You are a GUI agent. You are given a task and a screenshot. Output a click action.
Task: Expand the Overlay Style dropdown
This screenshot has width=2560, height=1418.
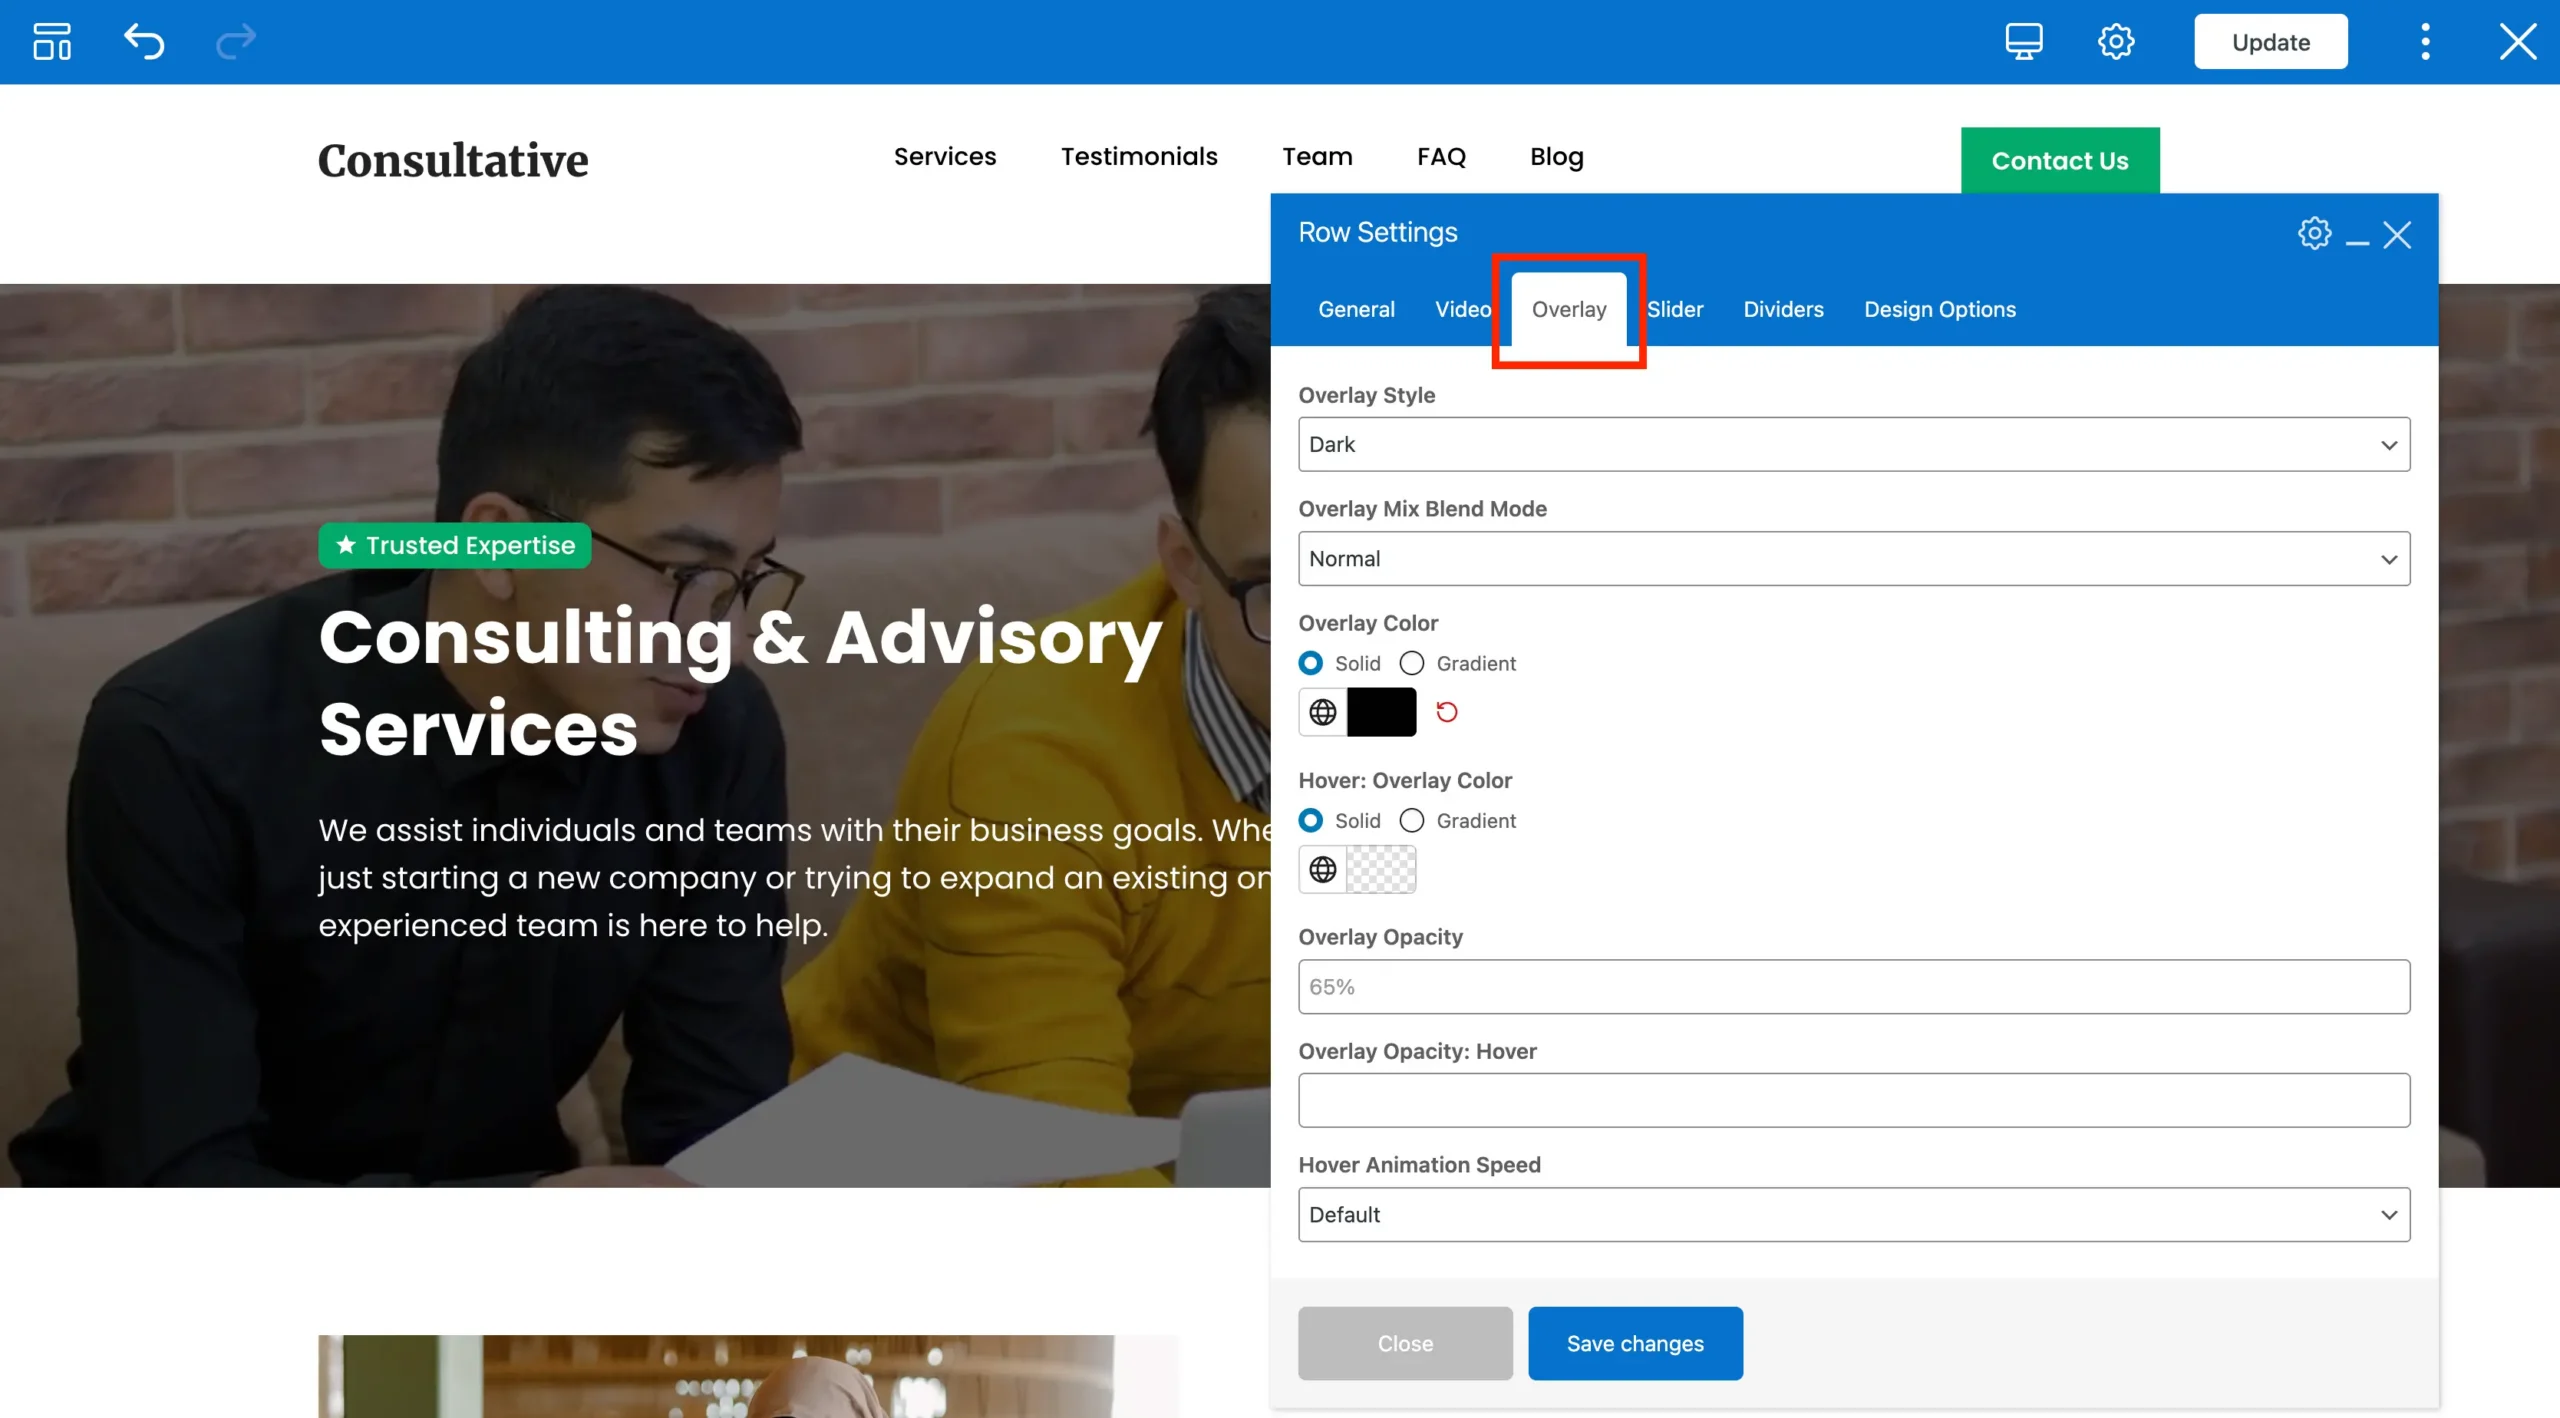click(x=1853, y=445)
